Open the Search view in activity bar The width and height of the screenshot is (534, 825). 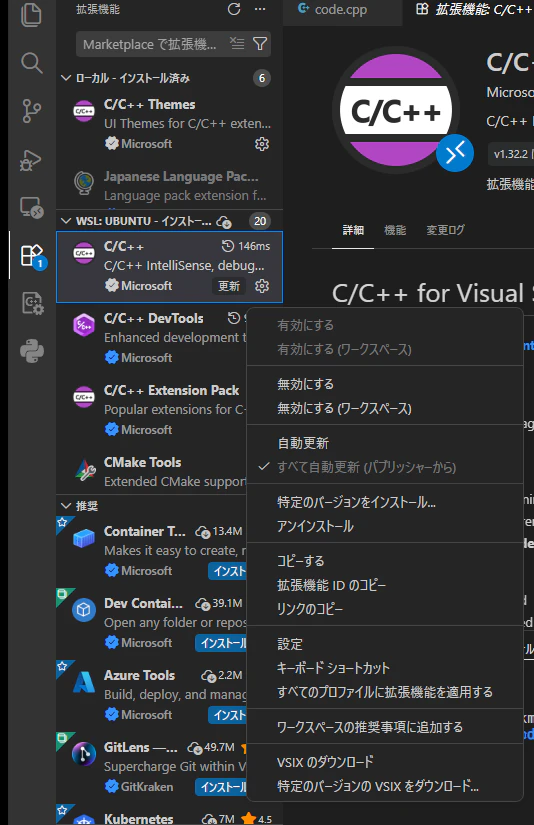32,63
